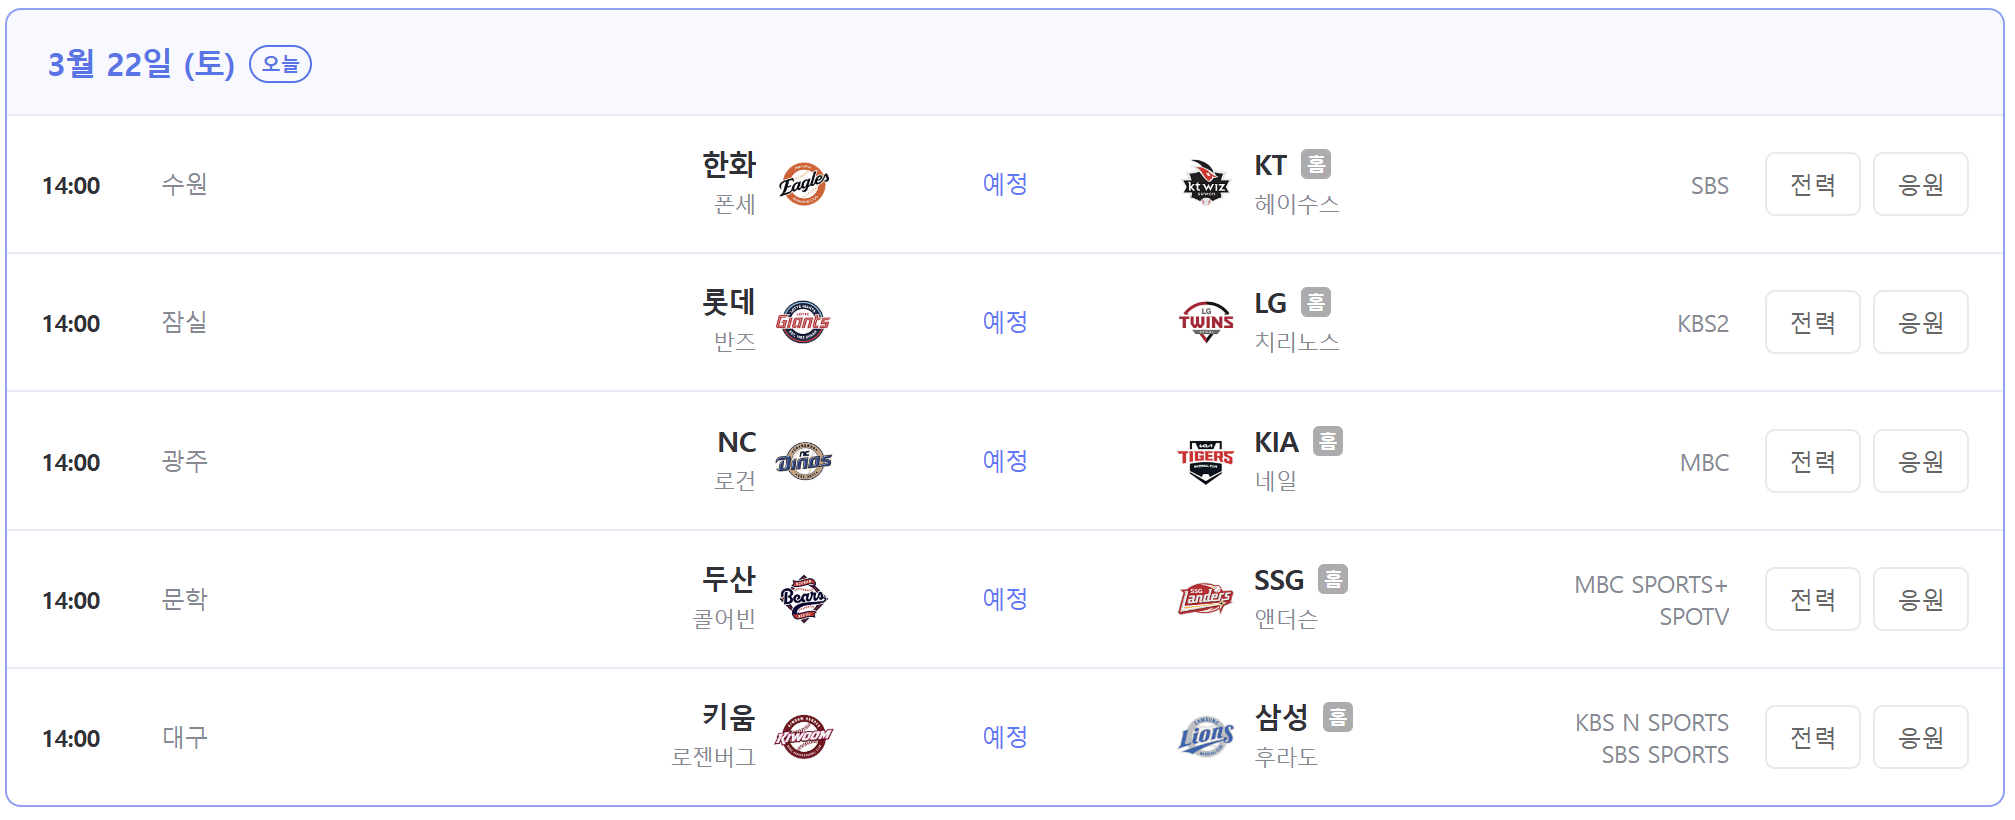Click the LG Twins team logo
The image size is (2015, 820).
pyautogui.click(x=1206, y=322)
